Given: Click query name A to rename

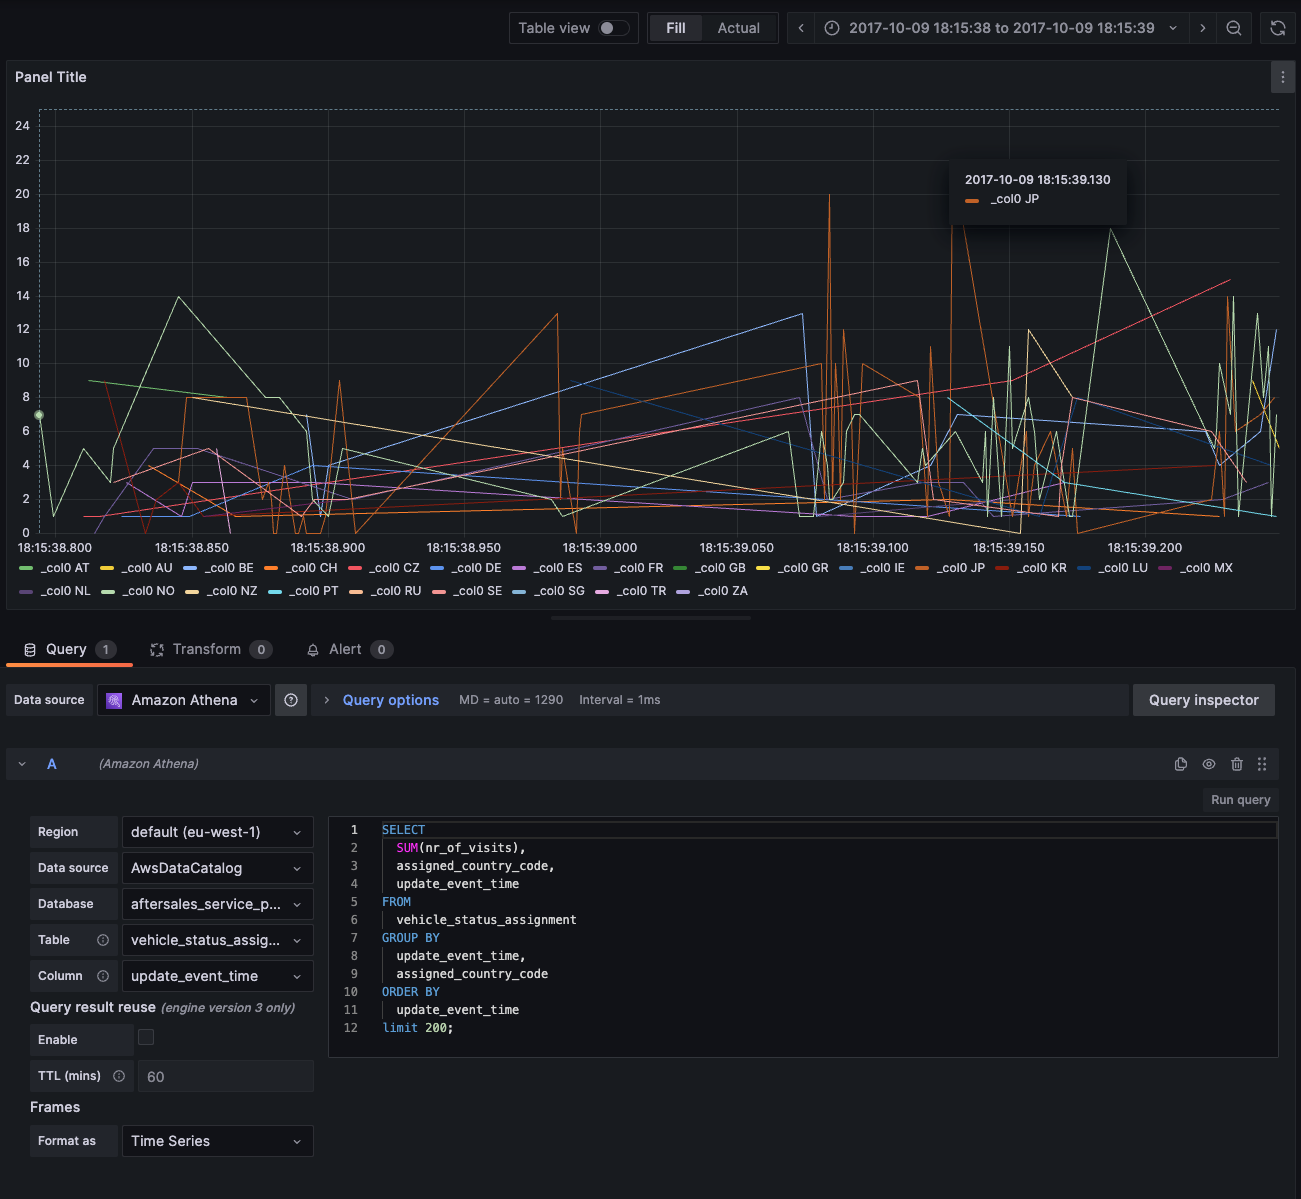Looking at the screenshot, I should 52,764.
